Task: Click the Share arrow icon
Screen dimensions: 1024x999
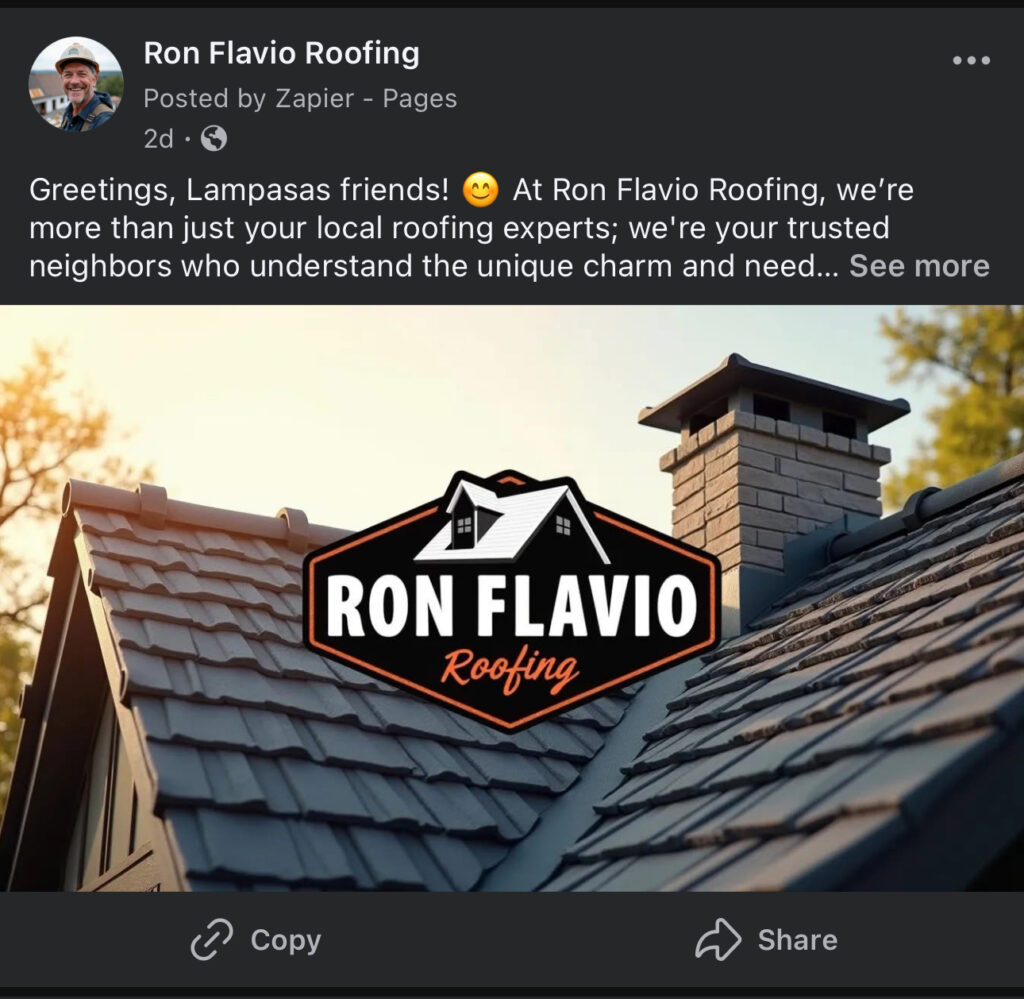Action: 718,940
